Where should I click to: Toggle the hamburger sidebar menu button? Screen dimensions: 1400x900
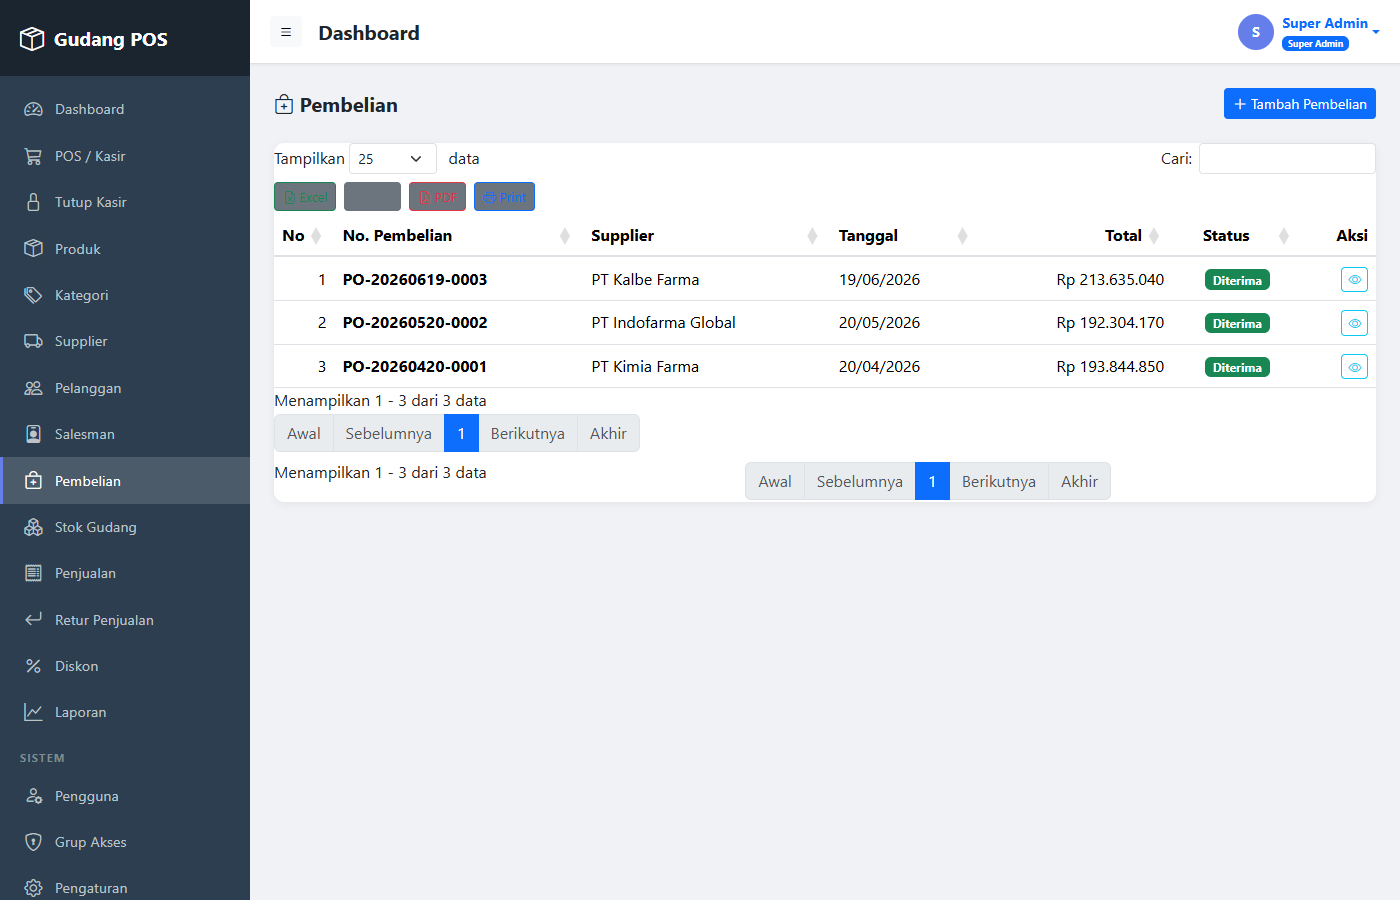pyautogui.click(x=286, y=32)
